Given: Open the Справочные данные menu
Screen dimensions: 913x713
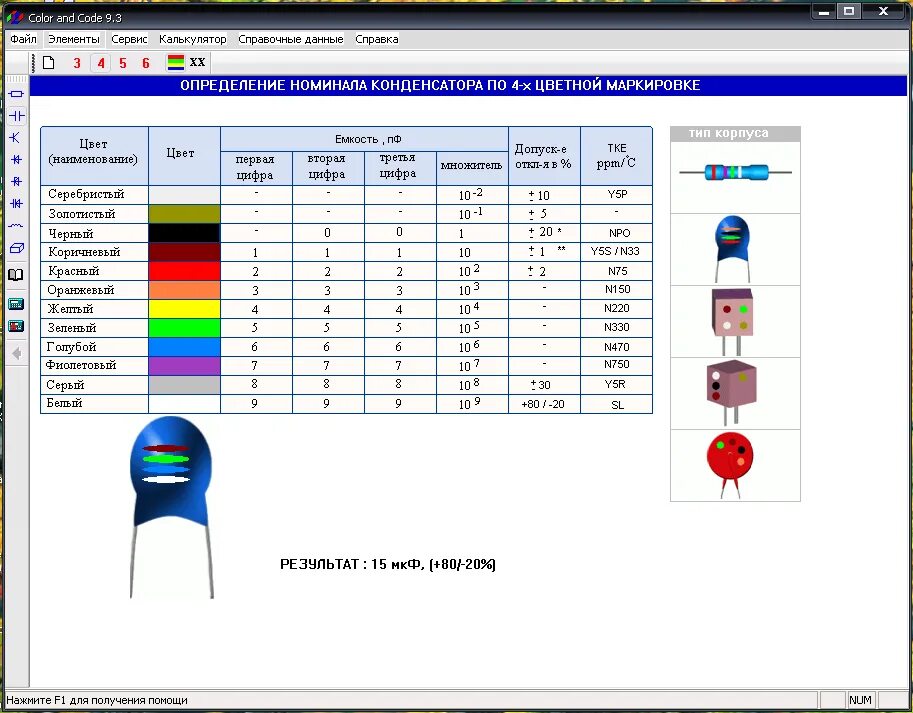Looking at the screenshot, I should tap(291, 39).
